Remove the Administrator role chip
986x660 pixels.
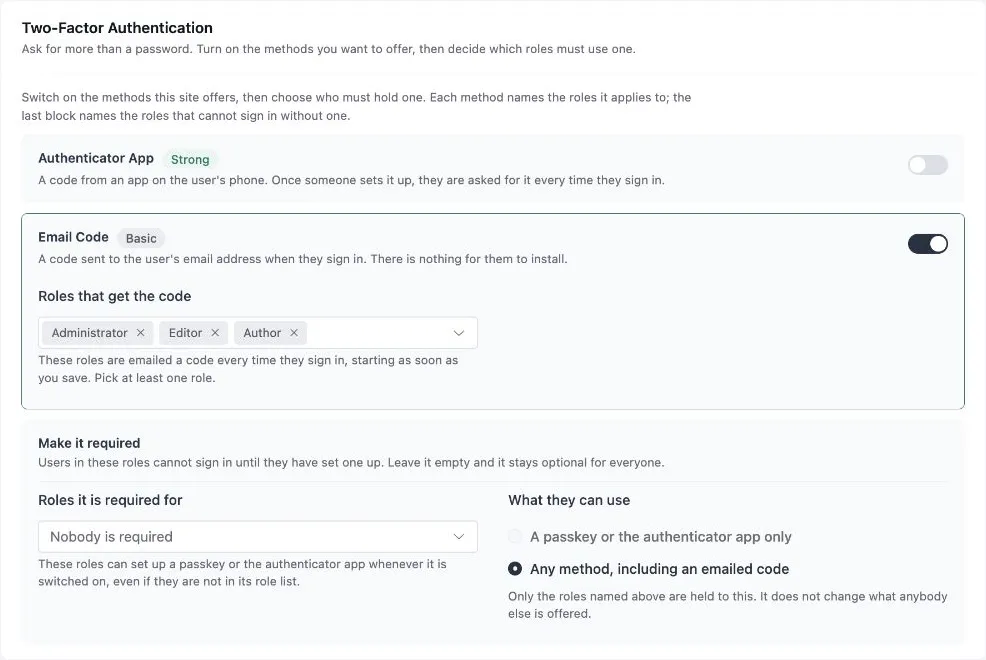(140, 333)
